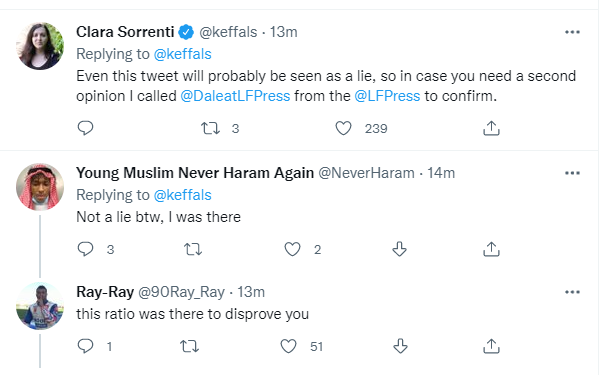
Task: Retweet the 'Not a lie btw' tweet
Action: tap(193, 249)
